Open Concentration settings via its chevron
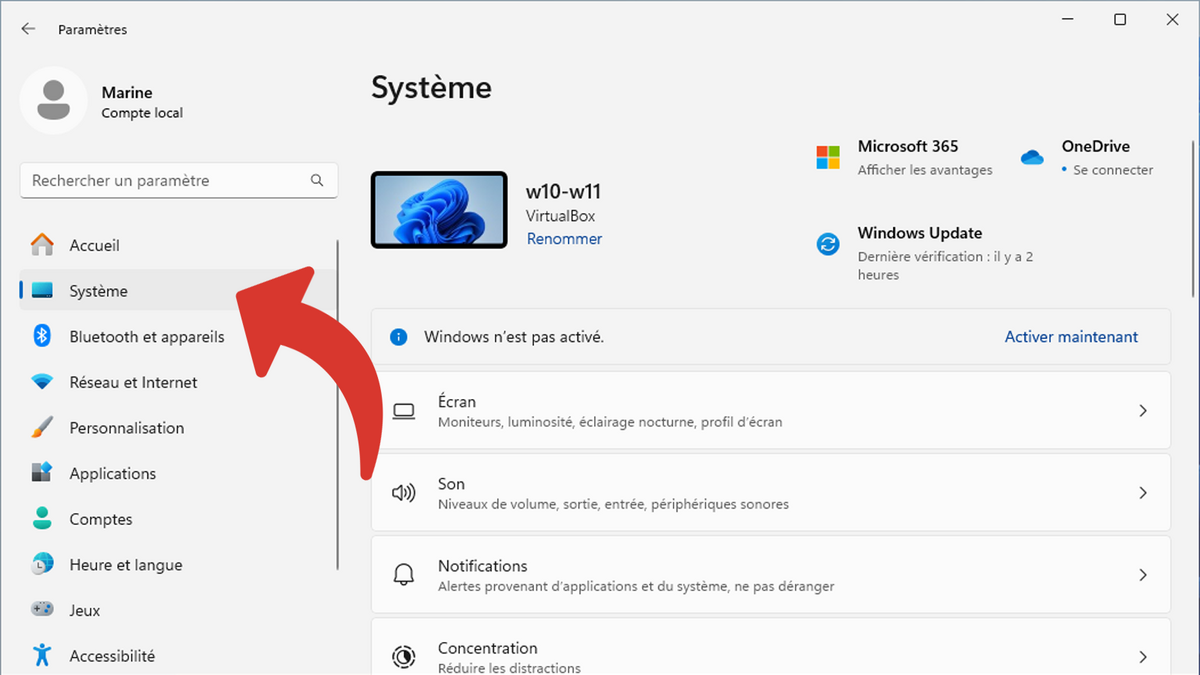The width and height of the screenshot is (1200, 675). [x=1143, y=657]
